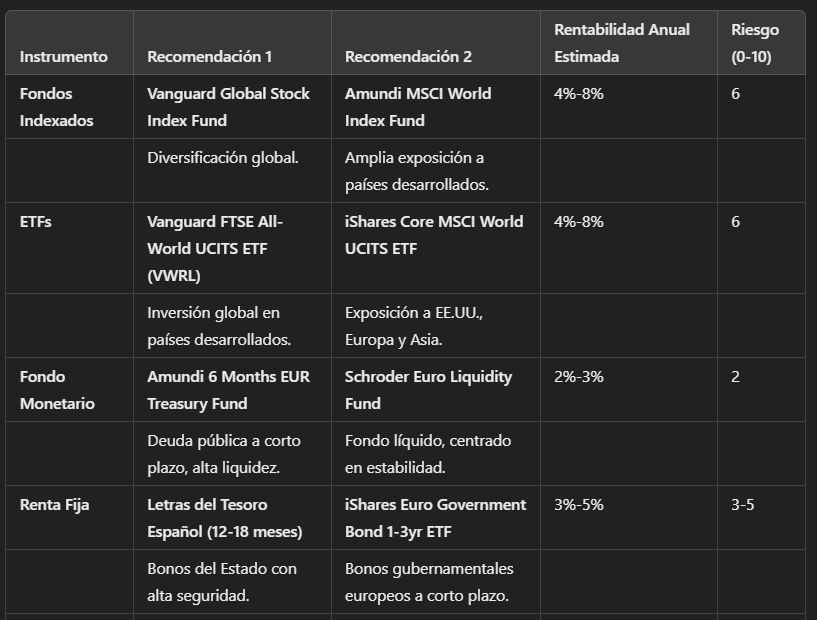
Task: Select Vanguard Global Stock Index Fund
Action: 228,107
